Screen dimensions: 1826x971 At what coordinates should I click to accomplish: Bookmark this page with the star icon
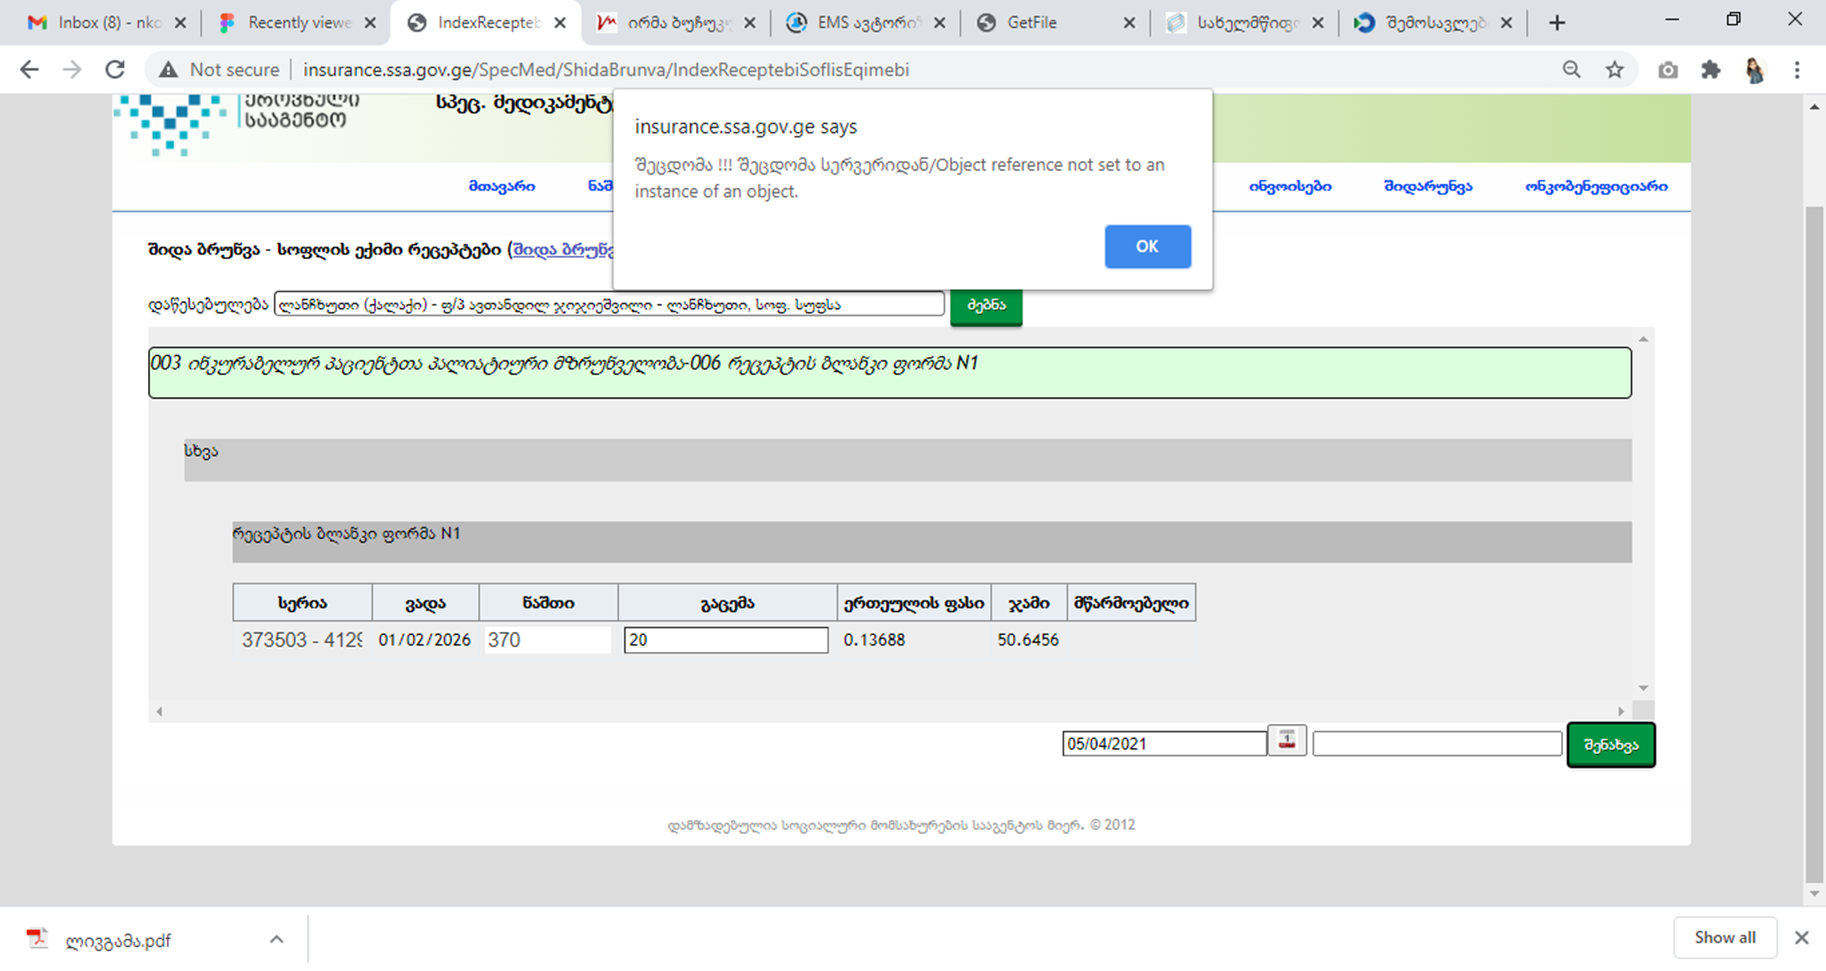click(x=1614, y=70)
